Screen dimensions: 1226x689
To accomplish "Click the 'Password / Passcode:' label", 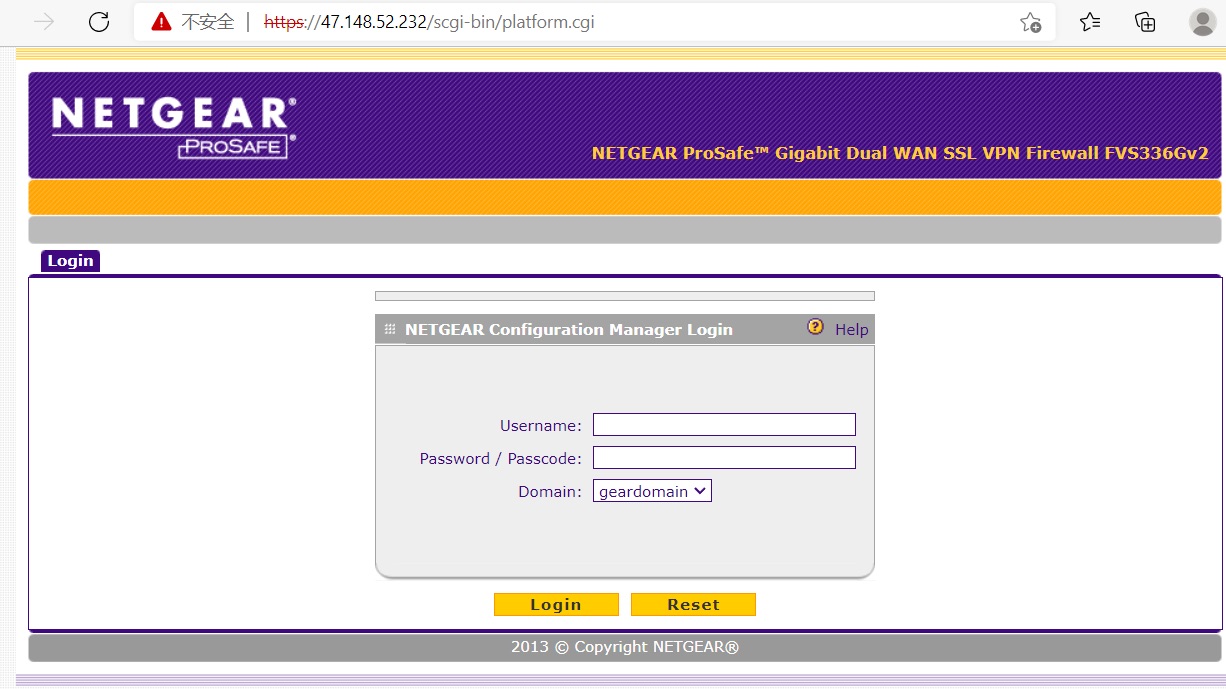I will point(500,459).
